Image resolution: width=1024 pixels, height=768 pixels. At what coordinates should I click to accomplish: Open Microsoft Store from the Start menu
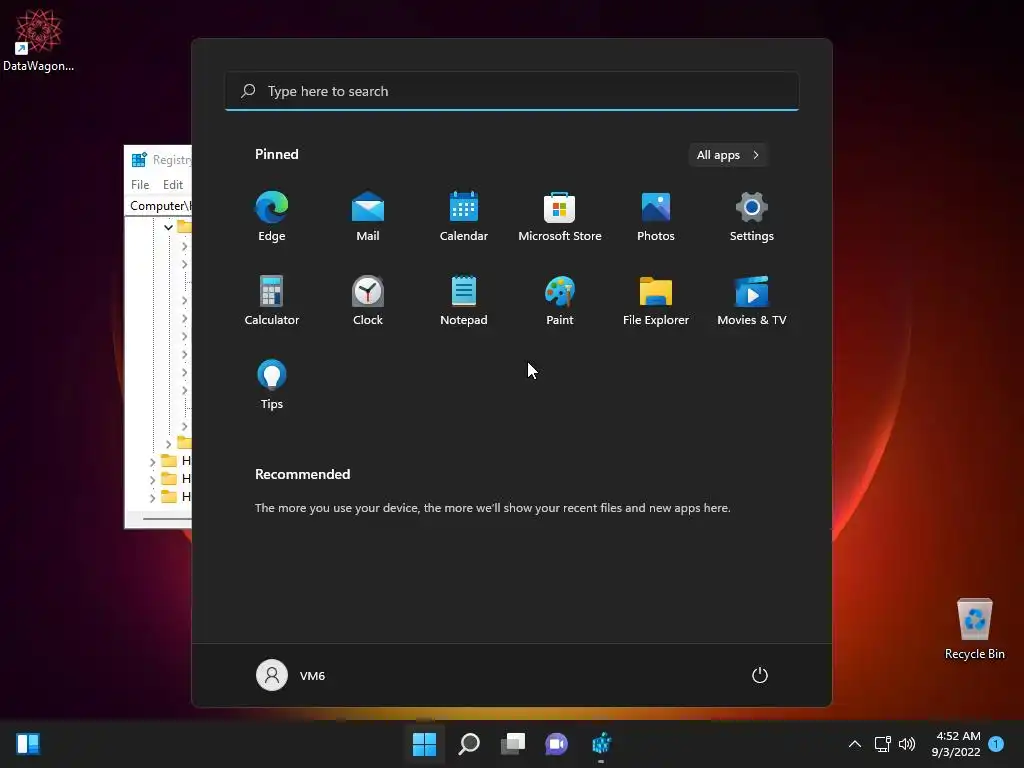pyautogui.click(x=560, y=216)
